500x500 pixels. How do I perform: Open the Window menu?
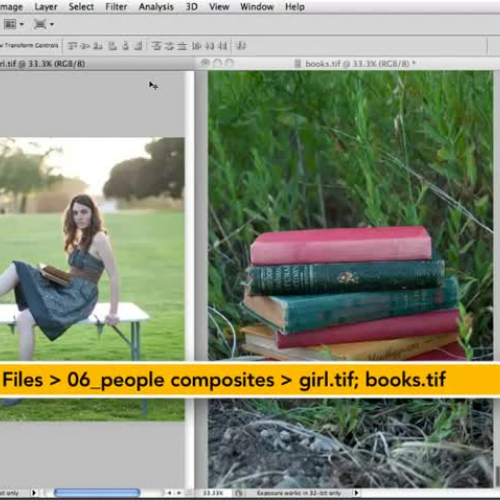pyautogui.click(x=257, y=7)
